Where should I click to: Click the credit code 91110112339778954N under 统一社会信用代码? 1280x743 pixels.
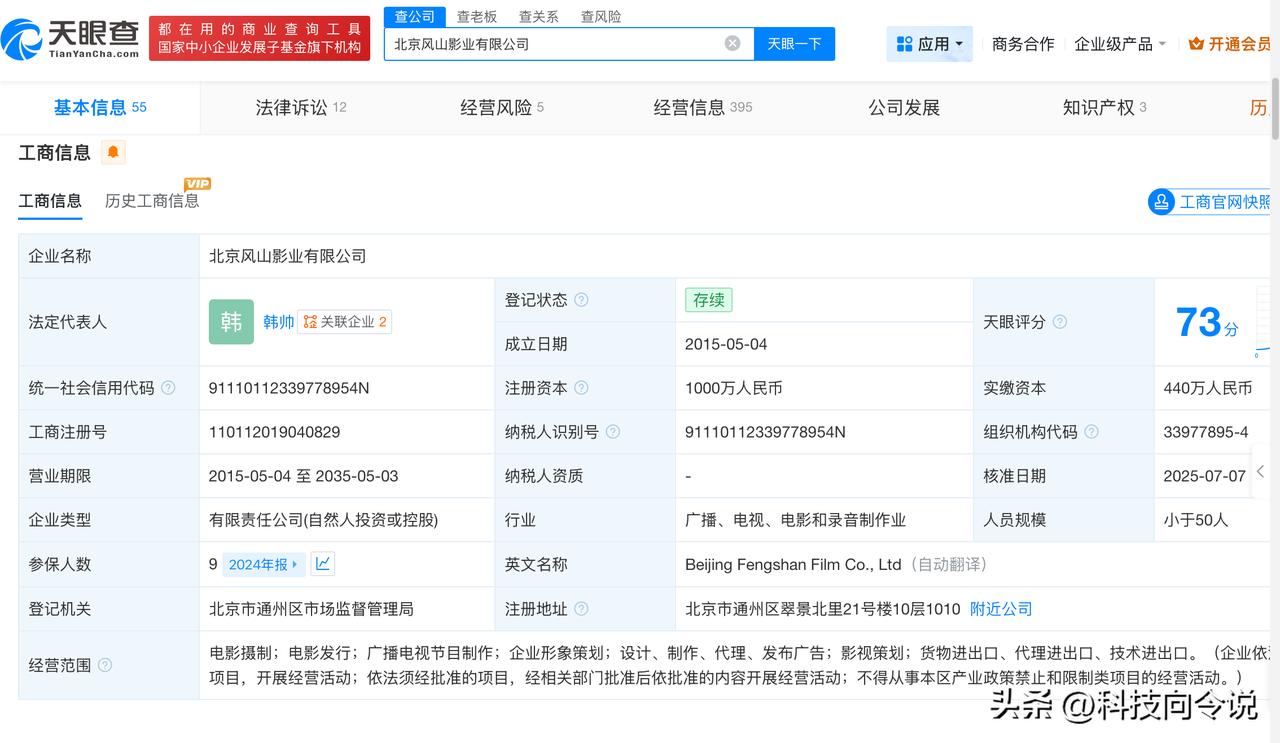(289, 388)
